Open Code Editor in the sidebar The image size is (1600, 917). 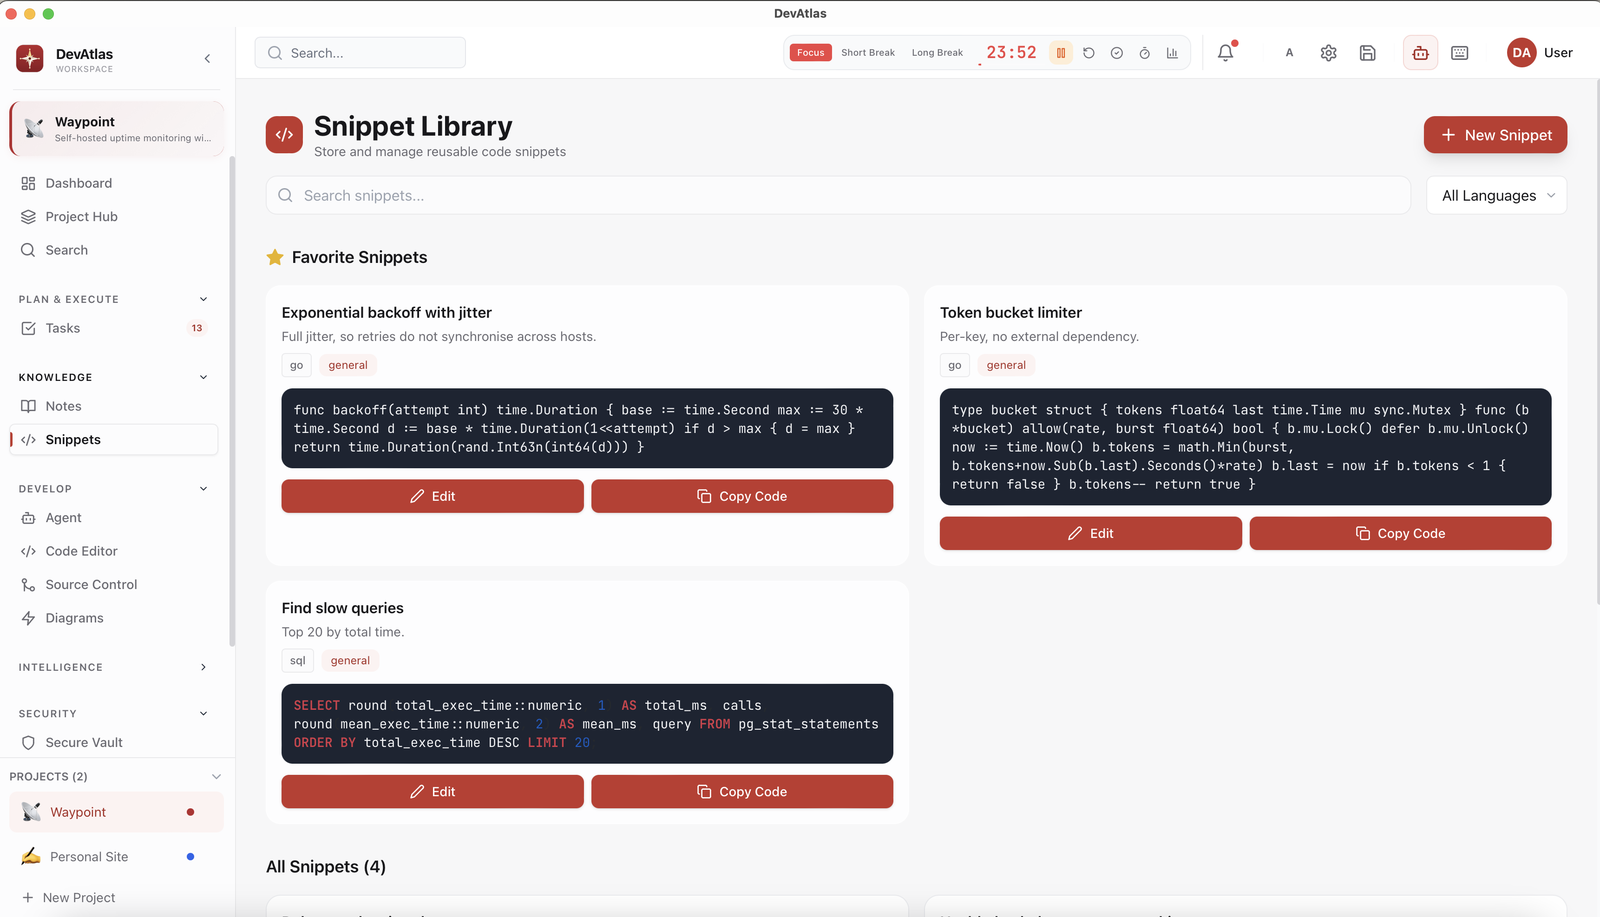coord(114,551)
